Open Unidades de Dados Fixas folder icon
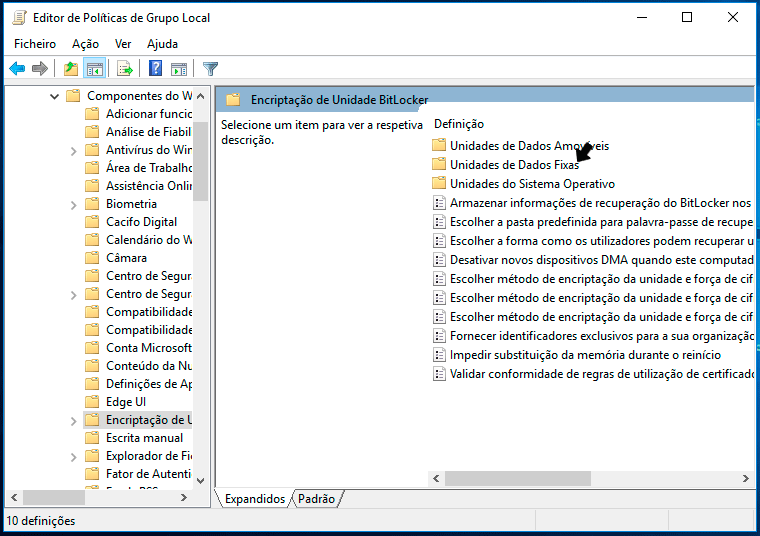The image size is (760, 536). (x=439, y=164)
